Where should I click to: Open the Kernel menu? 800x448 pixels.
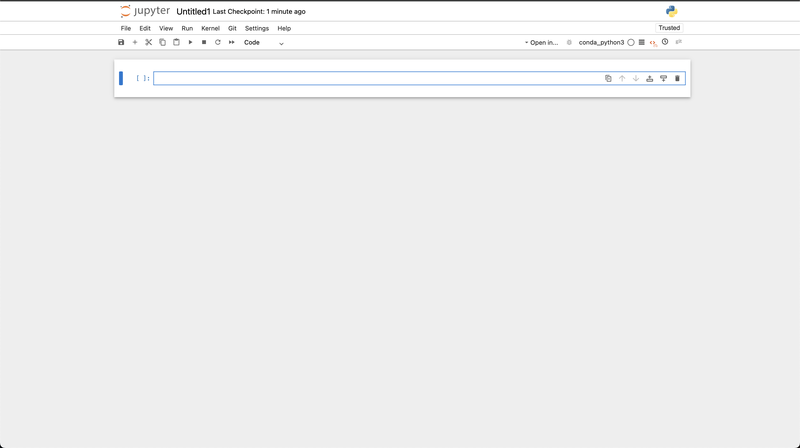coord(210,29)
